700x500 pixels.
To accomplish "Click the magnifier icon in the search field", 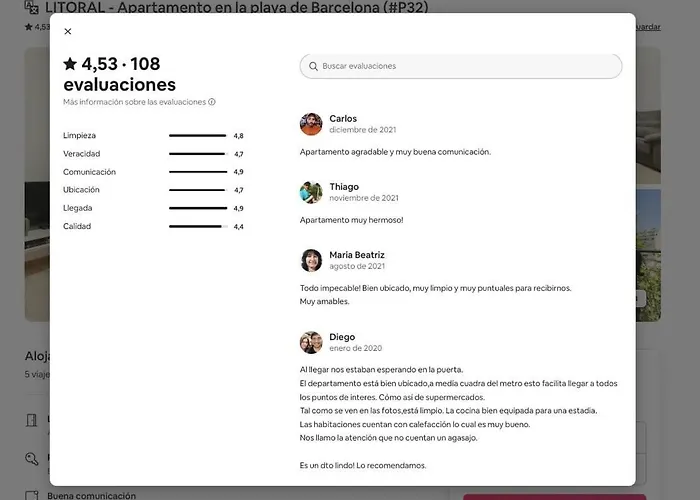I will coord(313,66).
